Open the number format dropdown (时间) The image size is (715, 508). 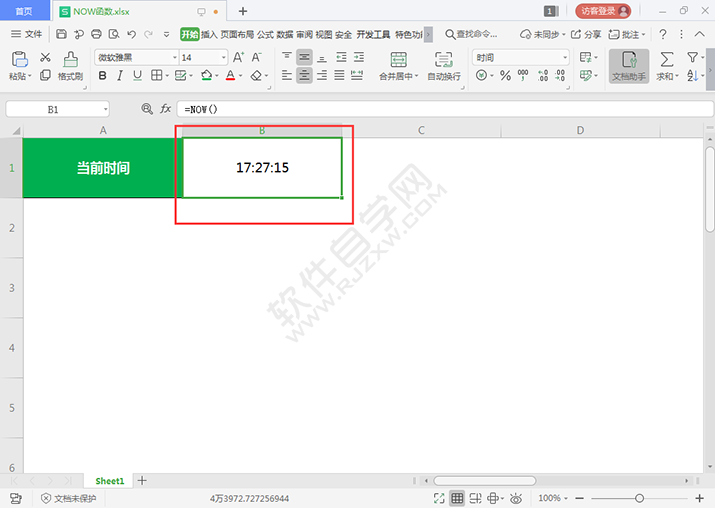[x=565, y=57]
